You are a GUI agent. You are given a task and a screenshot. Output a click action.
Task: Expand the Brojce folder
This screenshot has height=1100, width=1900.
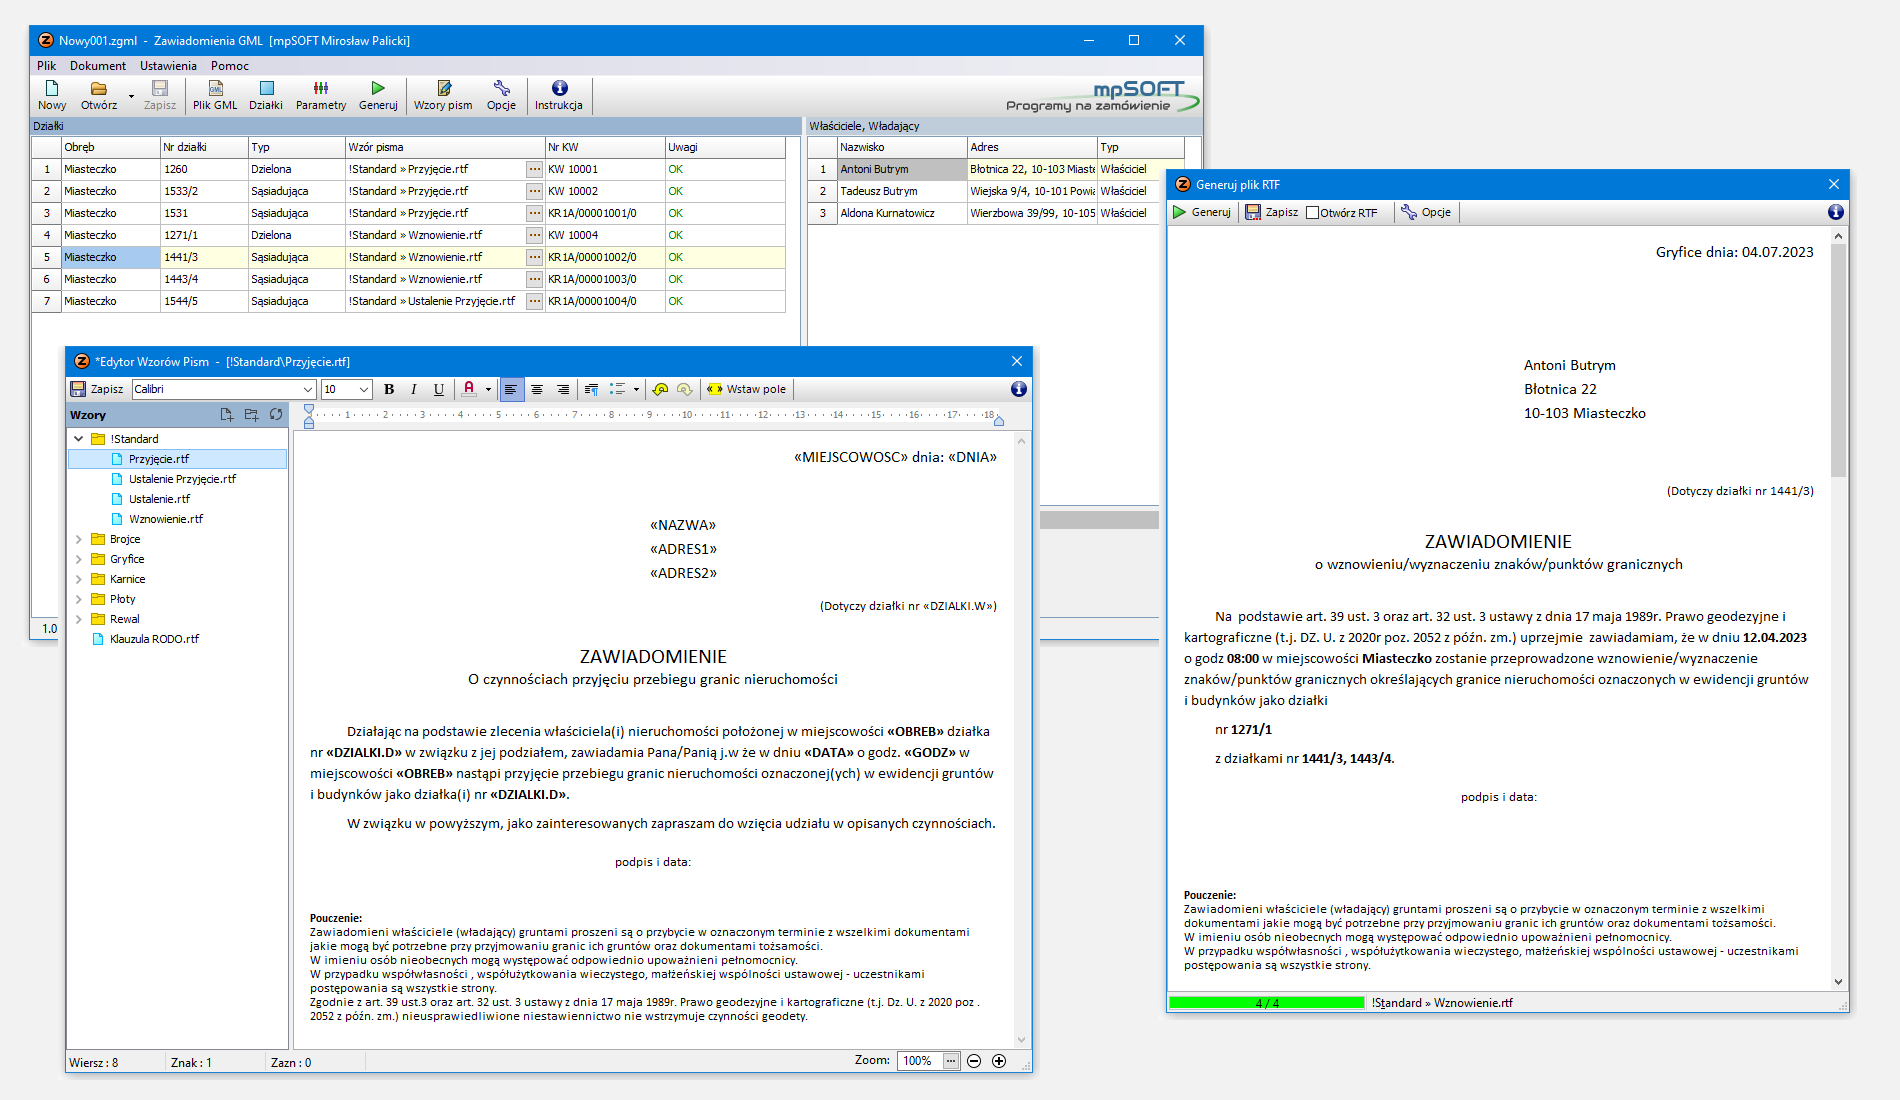coord(79,539)
